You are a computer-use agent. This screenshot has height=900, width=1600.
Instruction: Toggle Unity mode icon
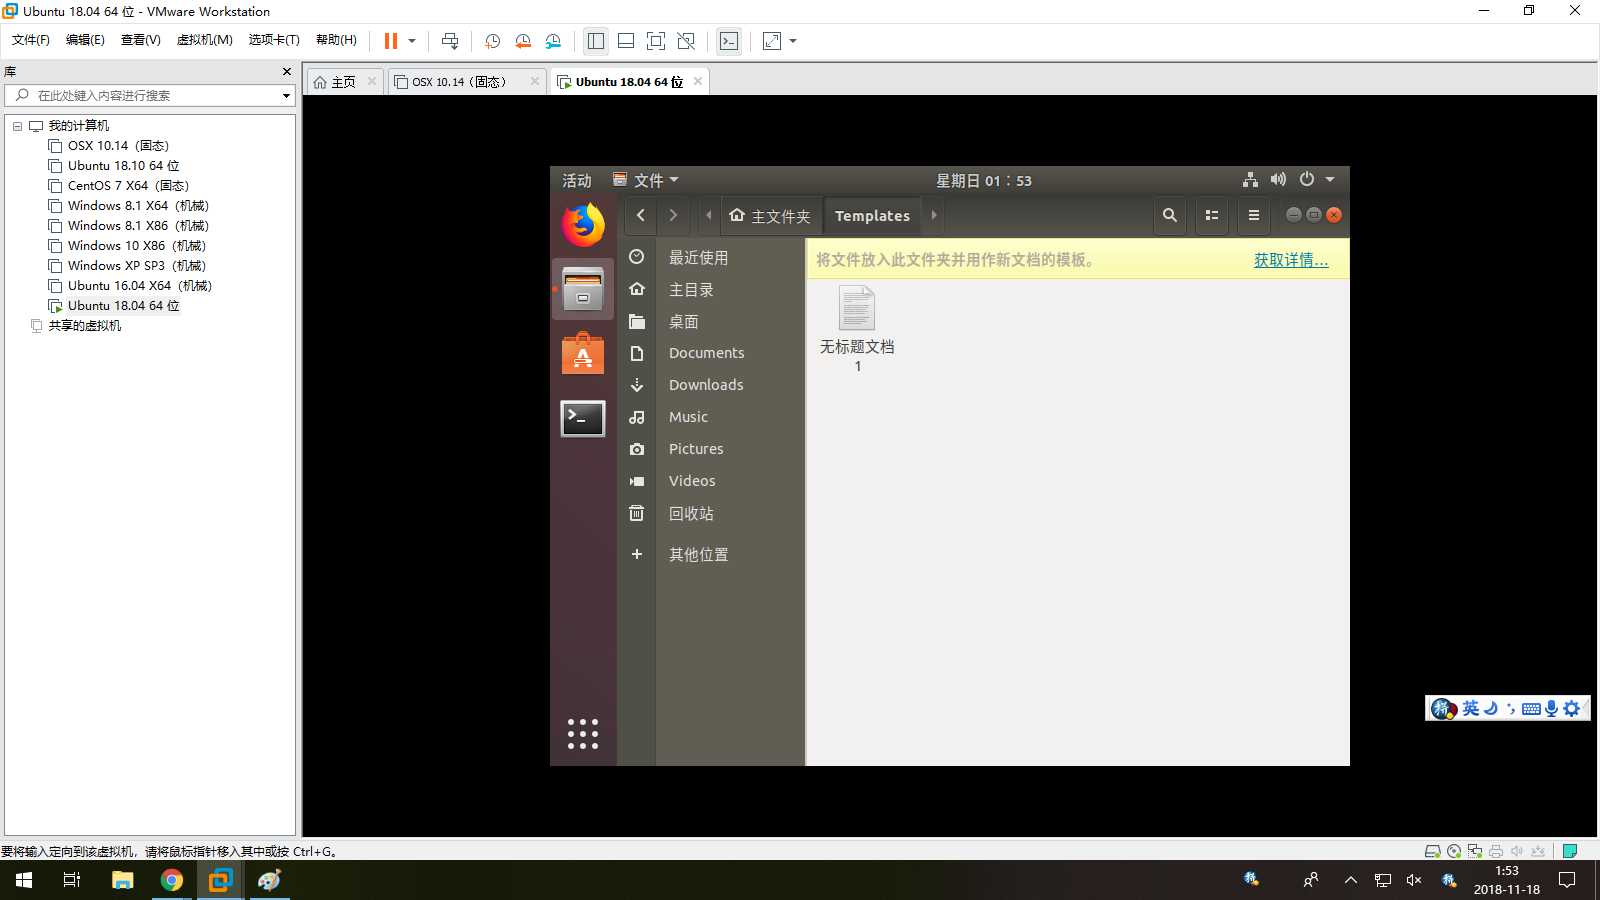coord(686,41)
